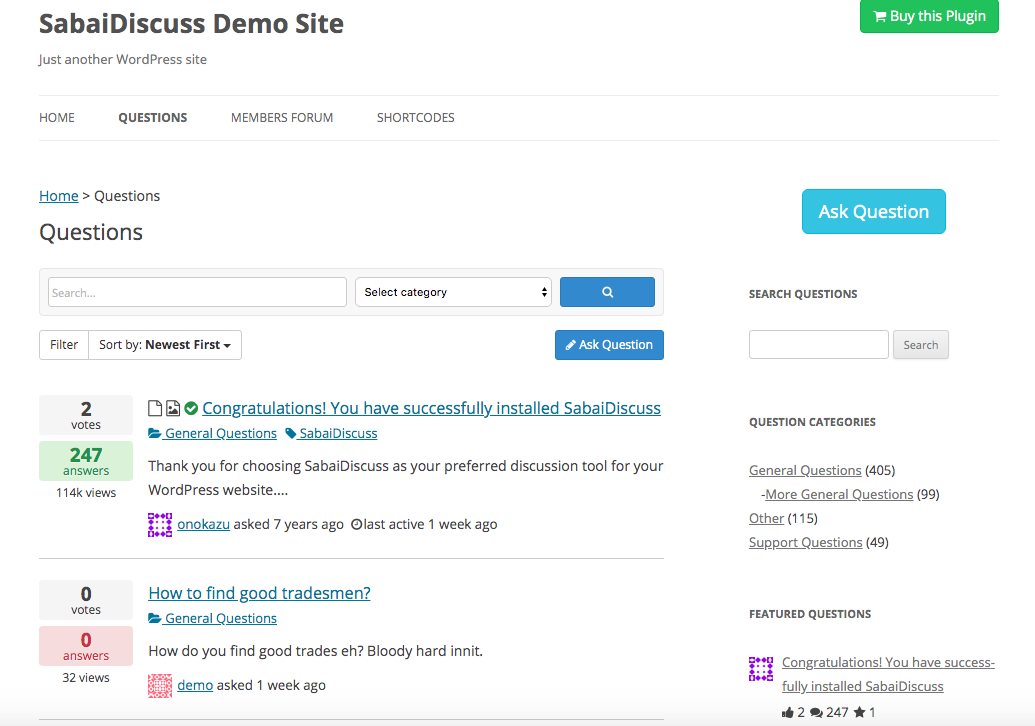Follow the Home breadcrumb link
The height and width of the screenshot is (726, 1035).
(x=59, y=196)
